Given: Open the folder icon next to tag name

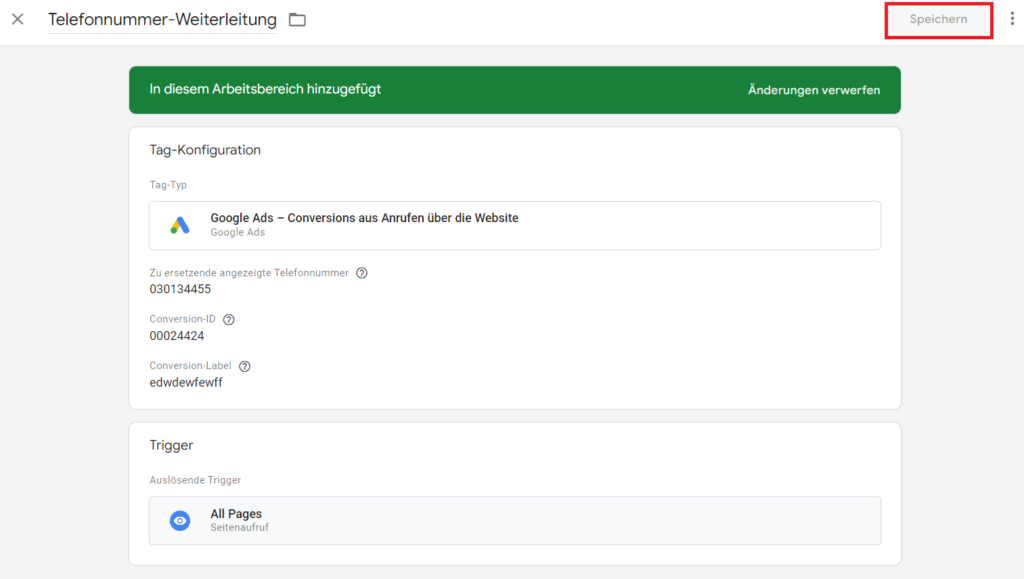Looking at the screenshot, I should click(x=297, y=20).
